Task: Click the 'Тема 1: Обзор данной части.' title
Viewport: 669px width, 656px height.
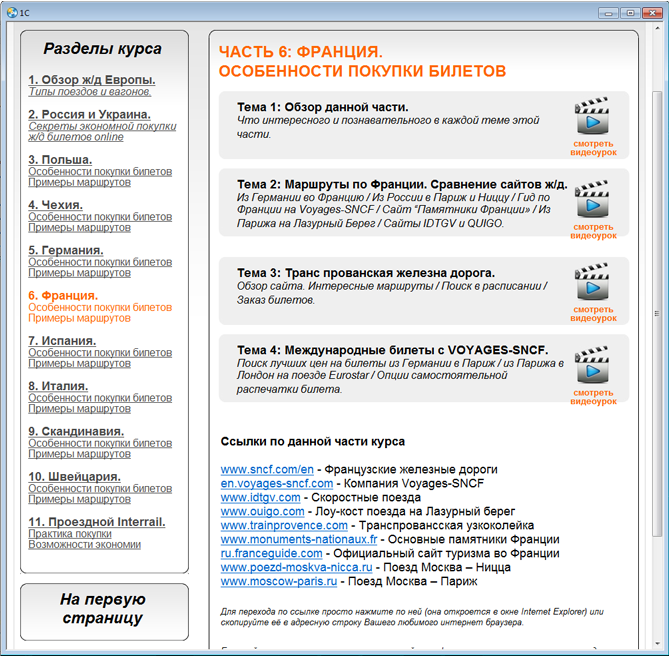Action: click(323, 107)
